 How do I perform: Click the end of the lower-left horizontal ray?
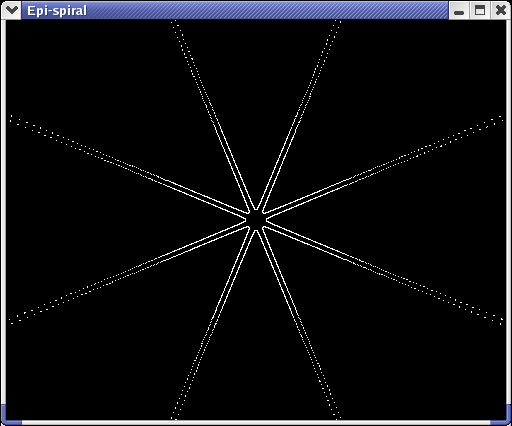(12, 321)
